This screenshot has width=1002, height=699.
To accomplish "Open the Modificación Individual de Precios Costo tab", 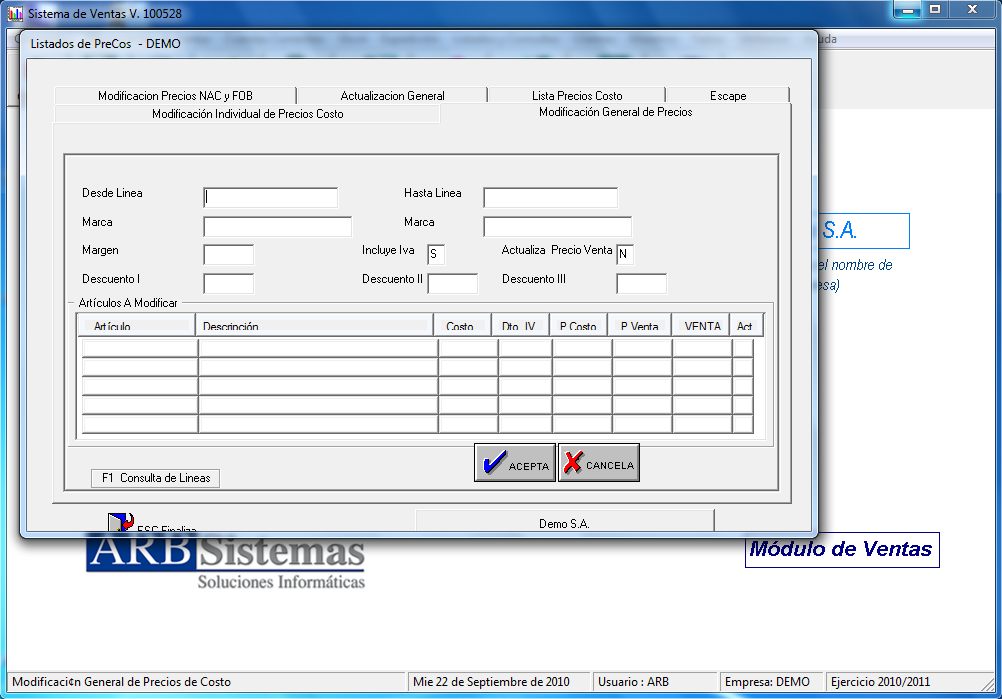I will pos(247,114).
